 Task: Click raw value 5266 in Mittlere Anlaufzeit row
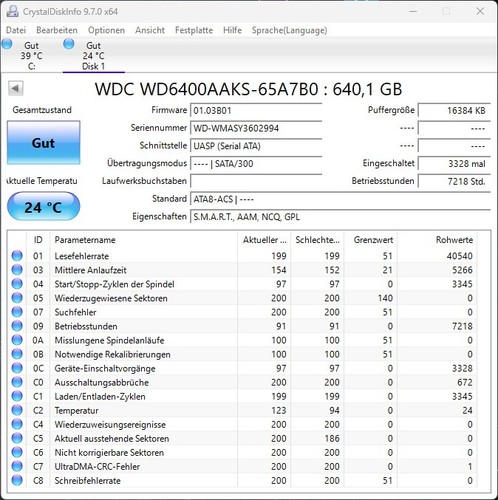462,270
